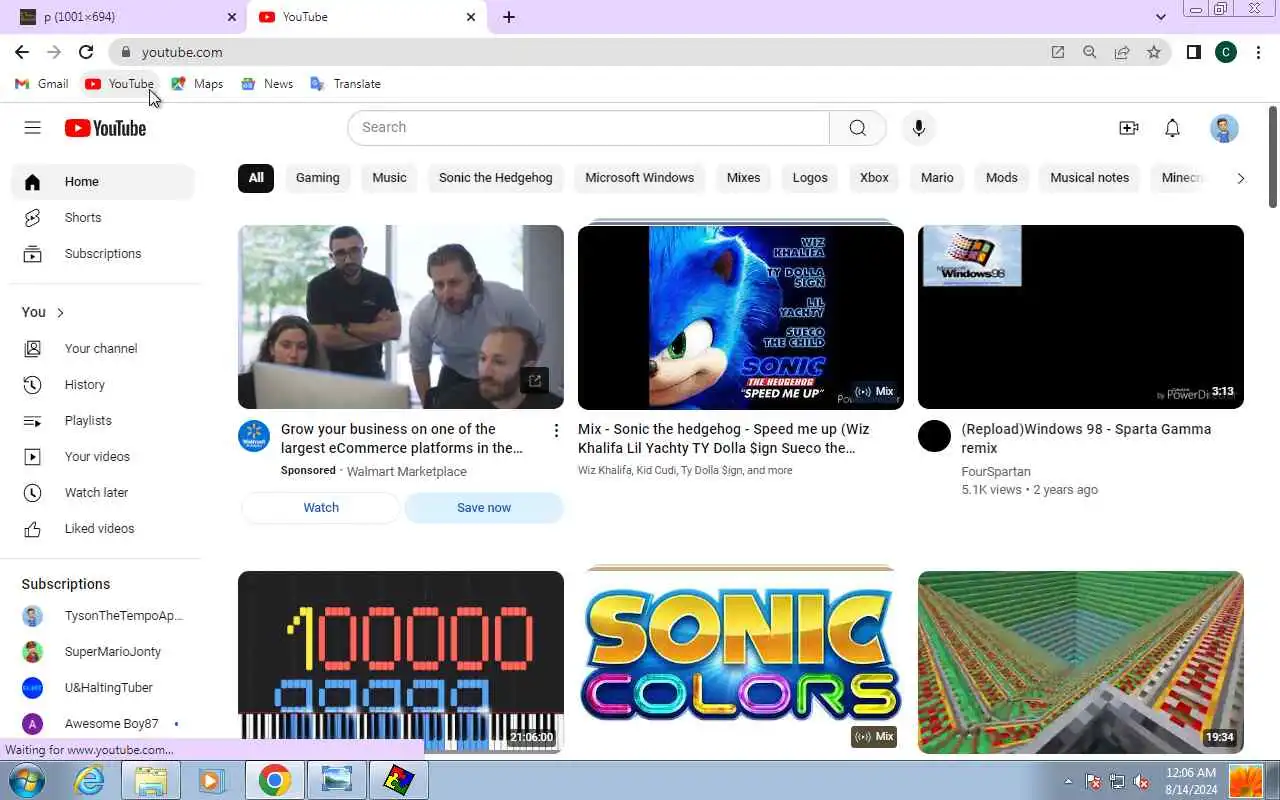Click the search magnifier button

point(858,128)
